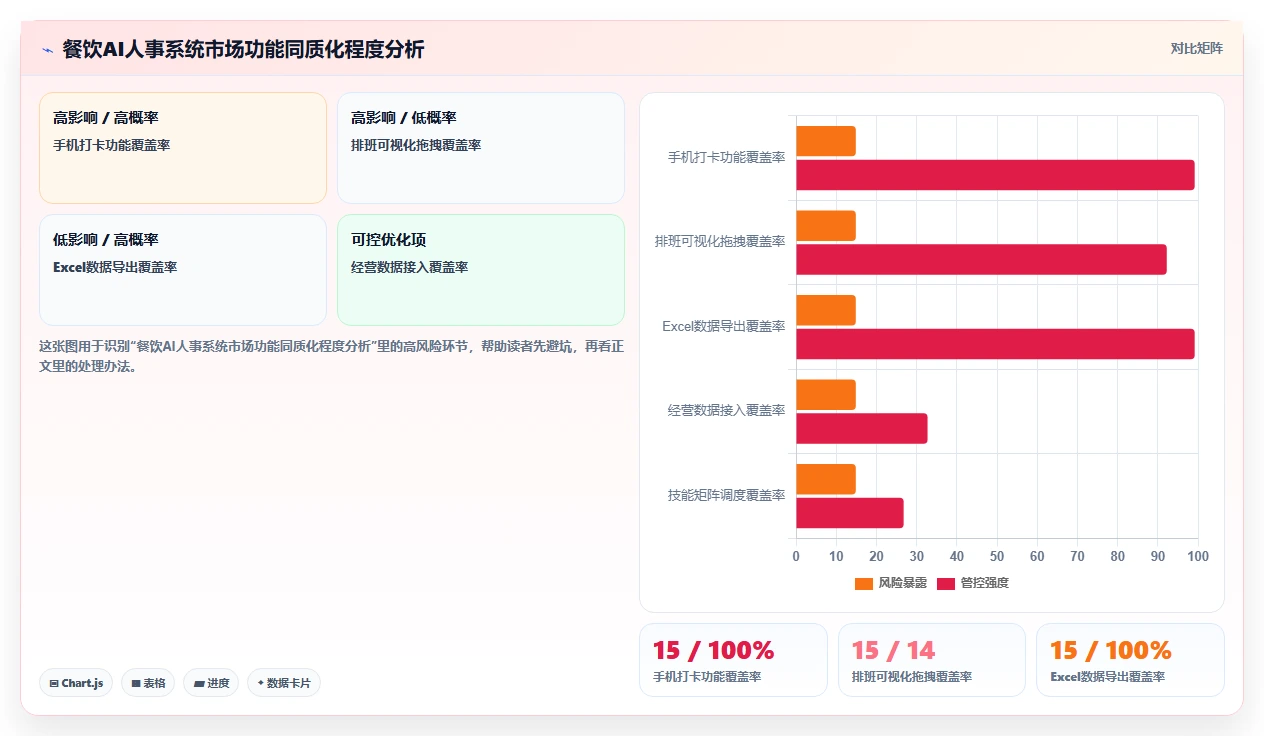1264x736 pixels.
Task: Click the Excel数据导出覆盖率 axis label in chart
Action: click(x=724, y=327)
